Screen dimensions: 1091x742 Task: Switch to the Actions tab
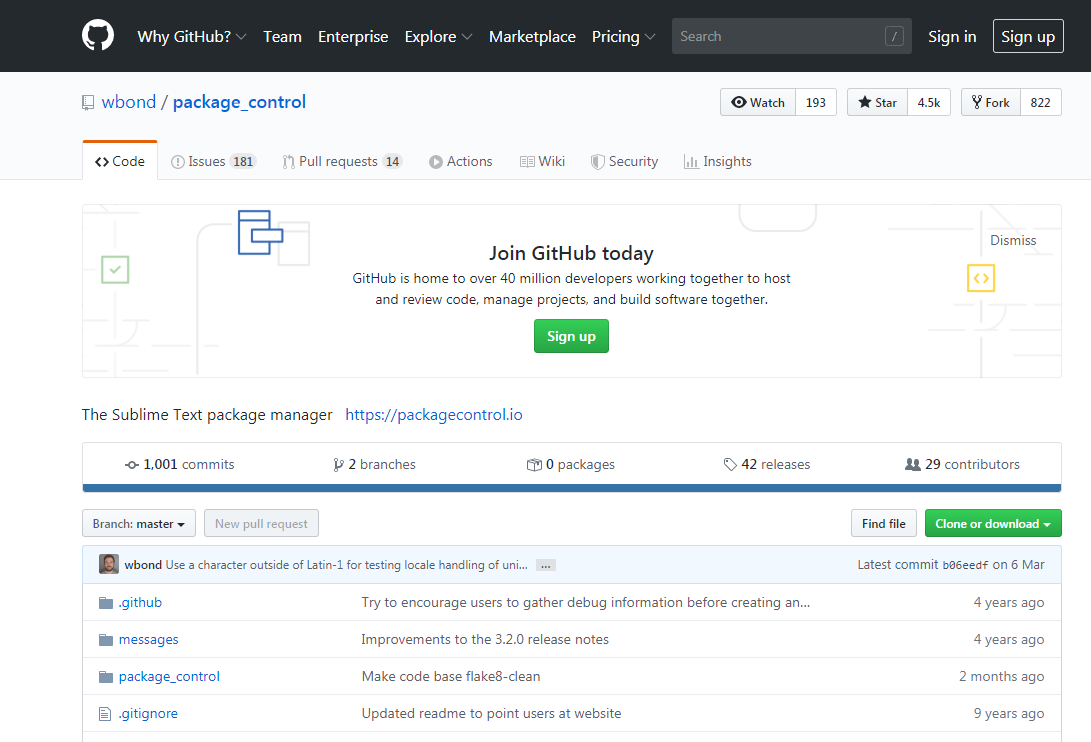tap(461, 161)
